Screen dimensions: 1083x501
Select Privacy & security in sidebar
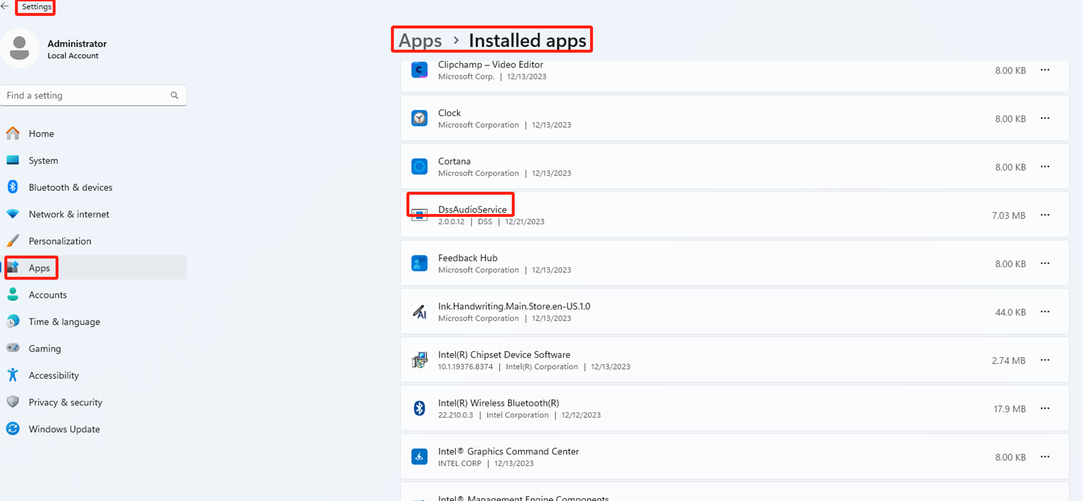(65, 402)
